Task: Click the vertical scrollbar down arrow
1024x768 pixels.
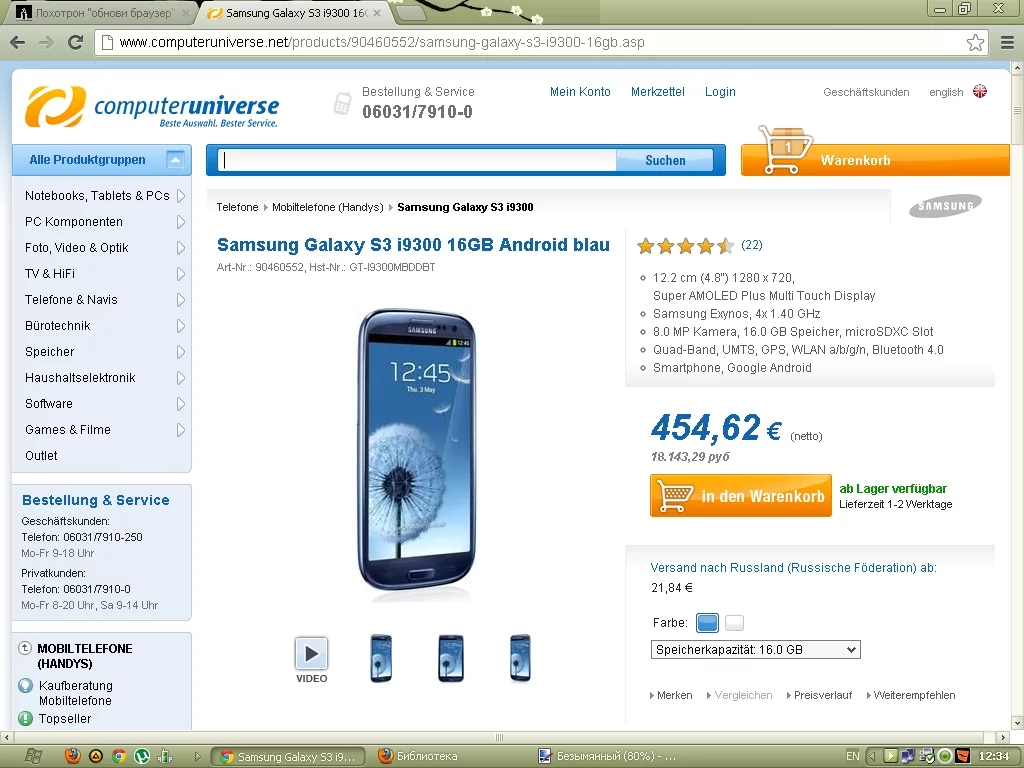Action: [1017, 723]
